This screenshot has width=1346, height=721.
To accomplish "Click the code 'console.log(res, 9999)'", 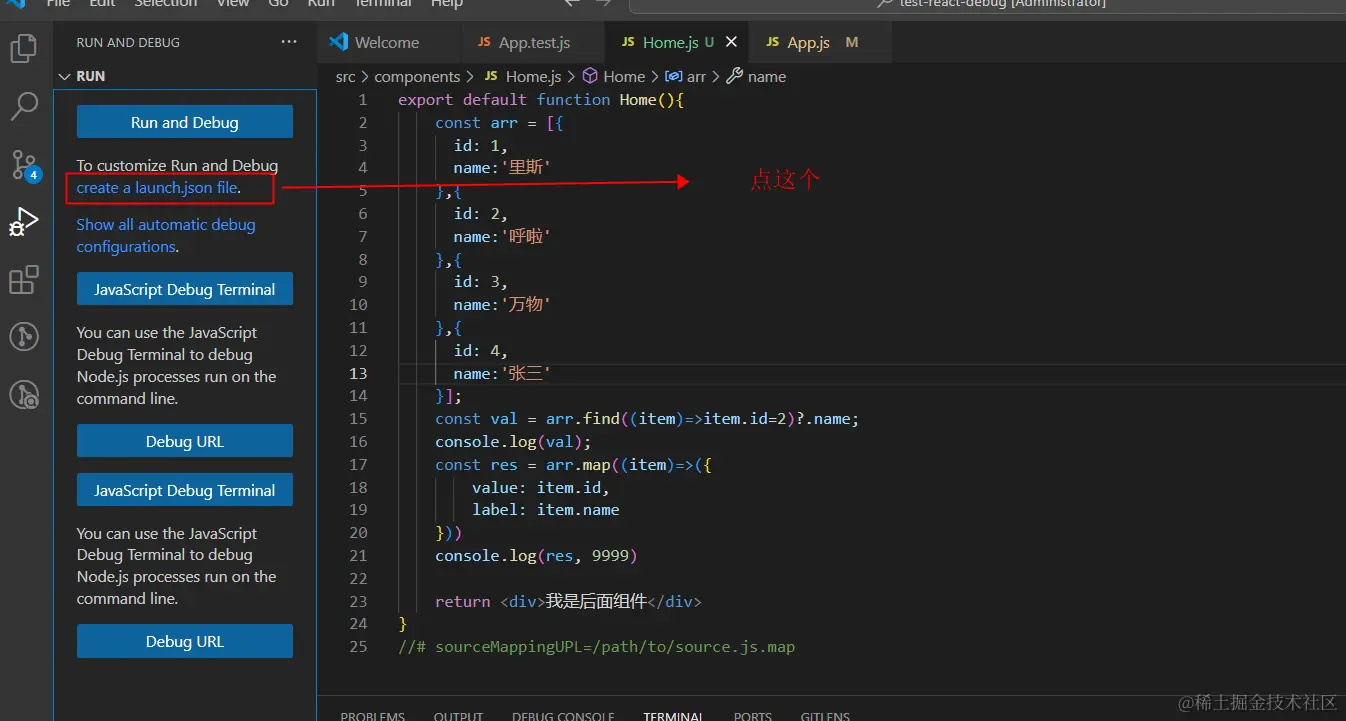I will point(536,556).
